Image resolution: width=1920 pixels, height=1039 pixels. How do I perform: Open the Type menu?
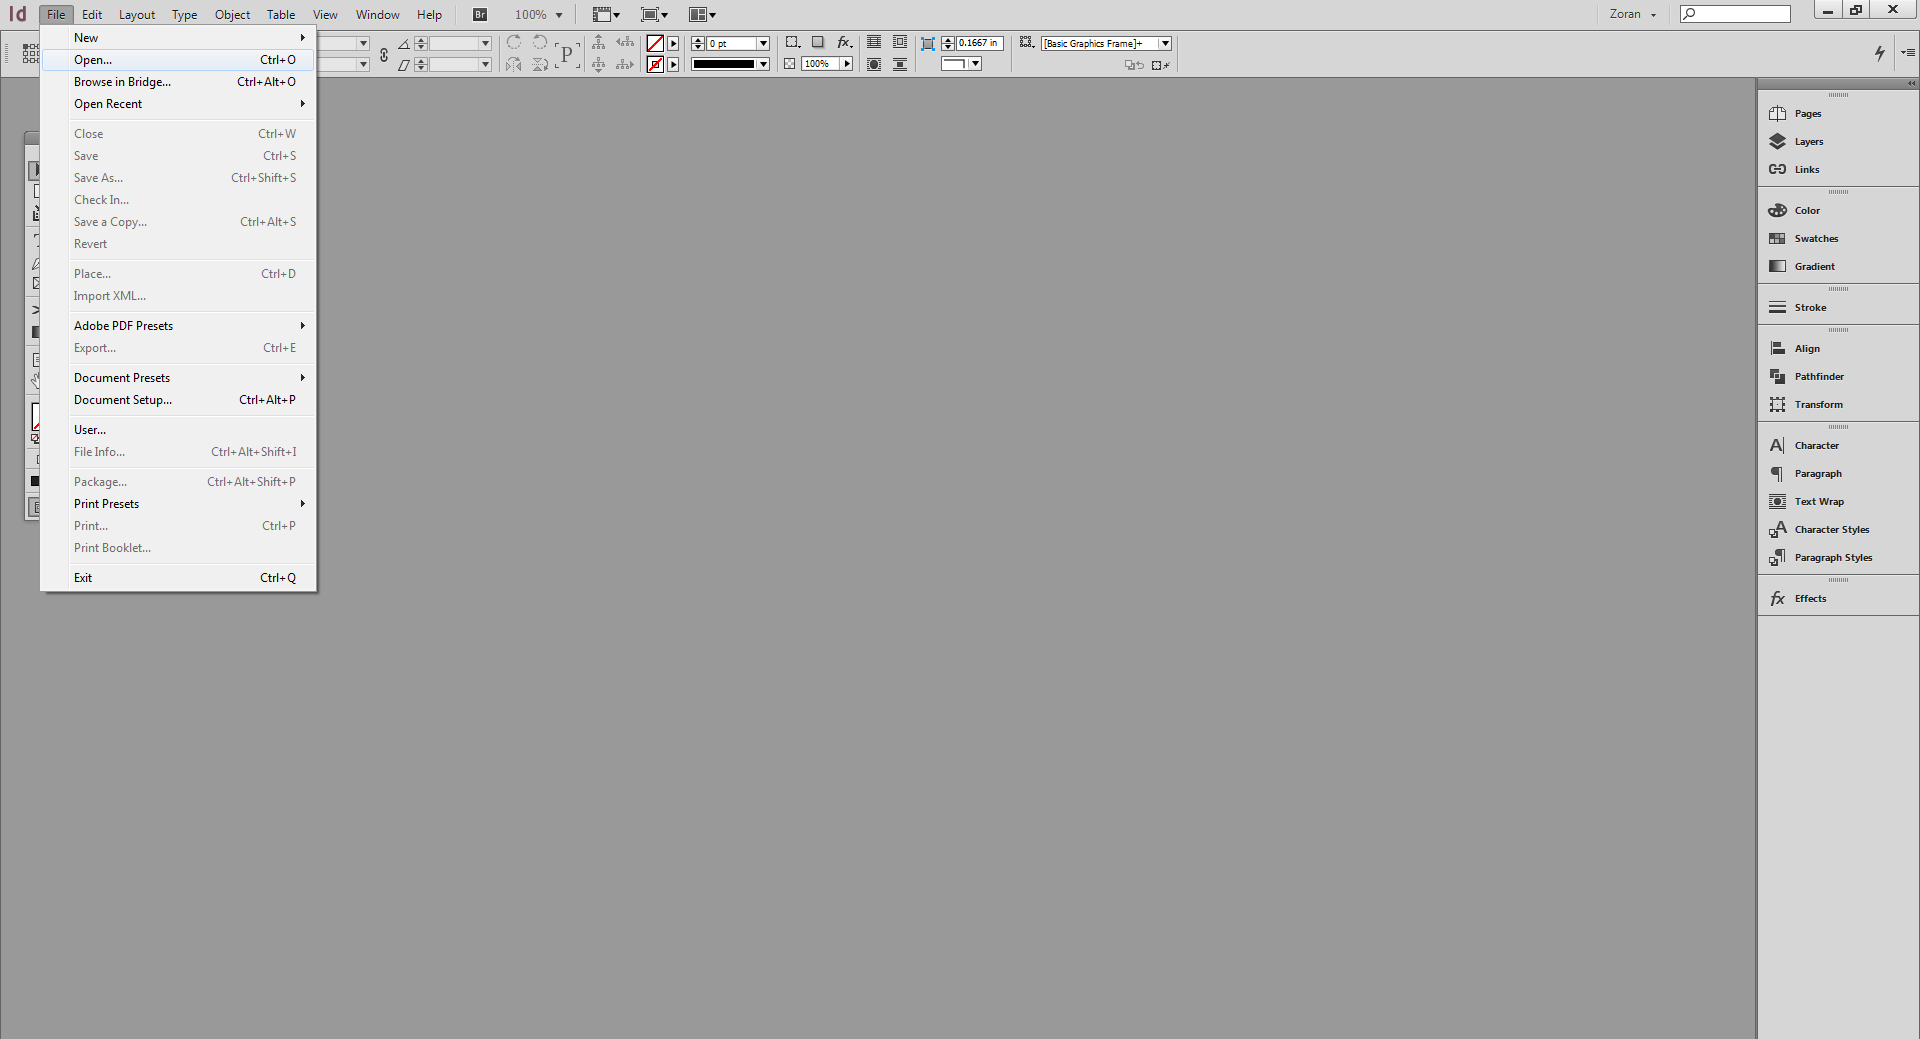coord(184,14)
